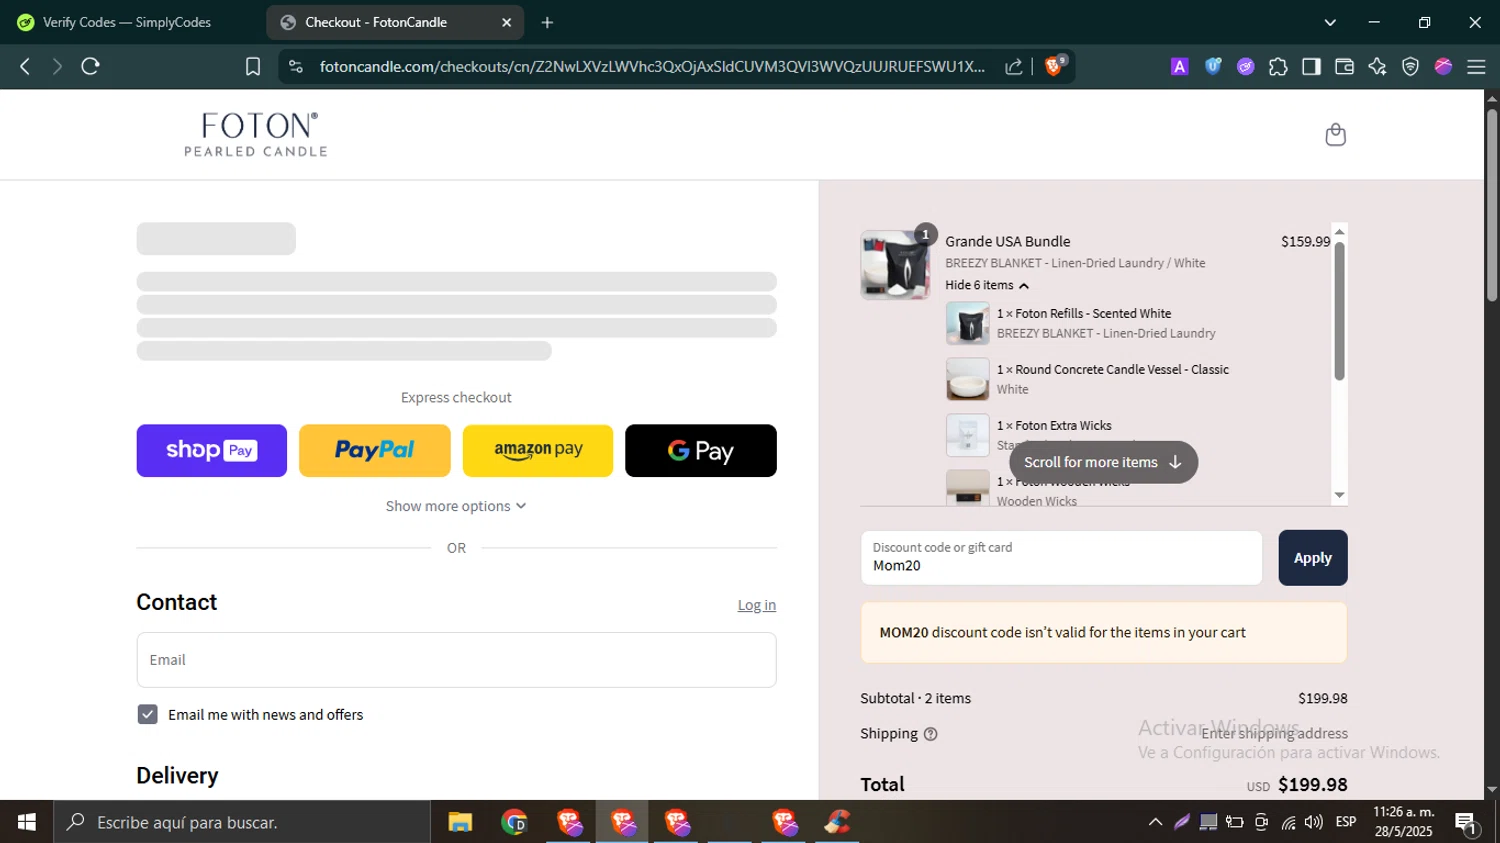Viewport: 1500px width, 843px height.
Task: Open the purple A extension
Action: (x=1180, y=66)
